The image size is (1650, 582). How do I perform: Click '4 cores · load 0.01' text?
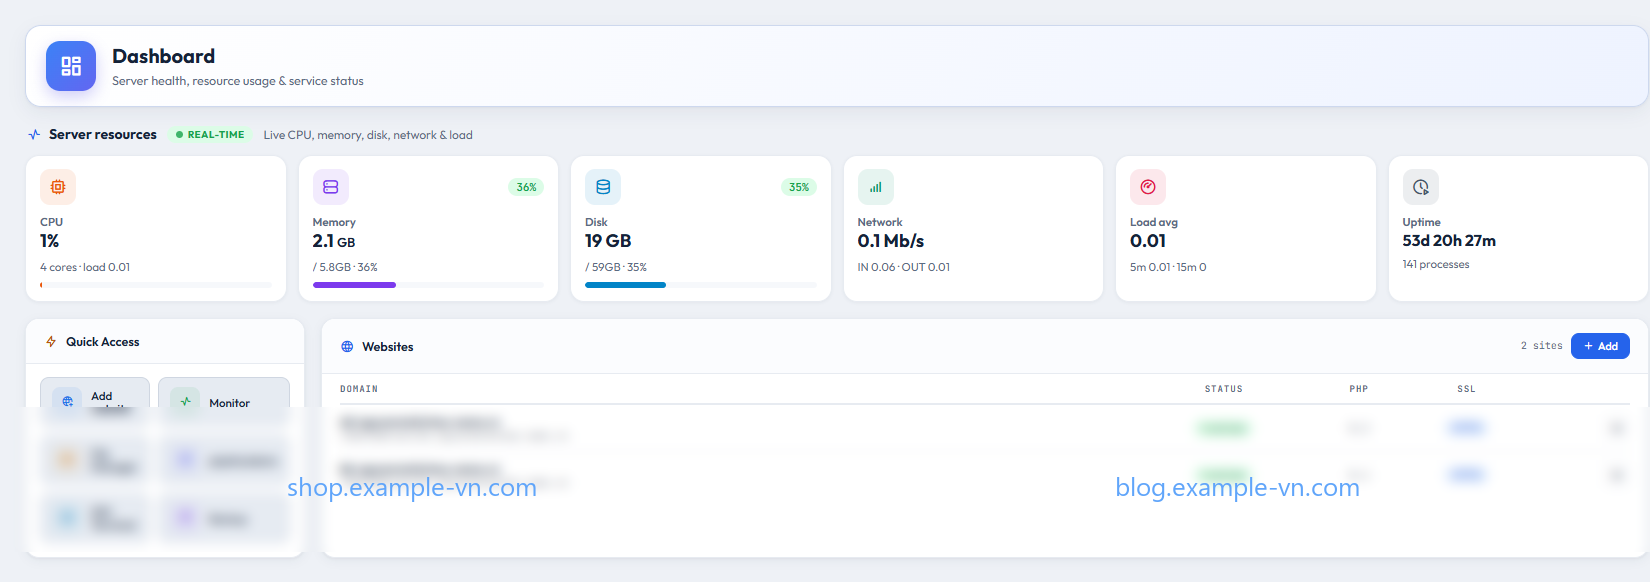click(x=85, y=267)
